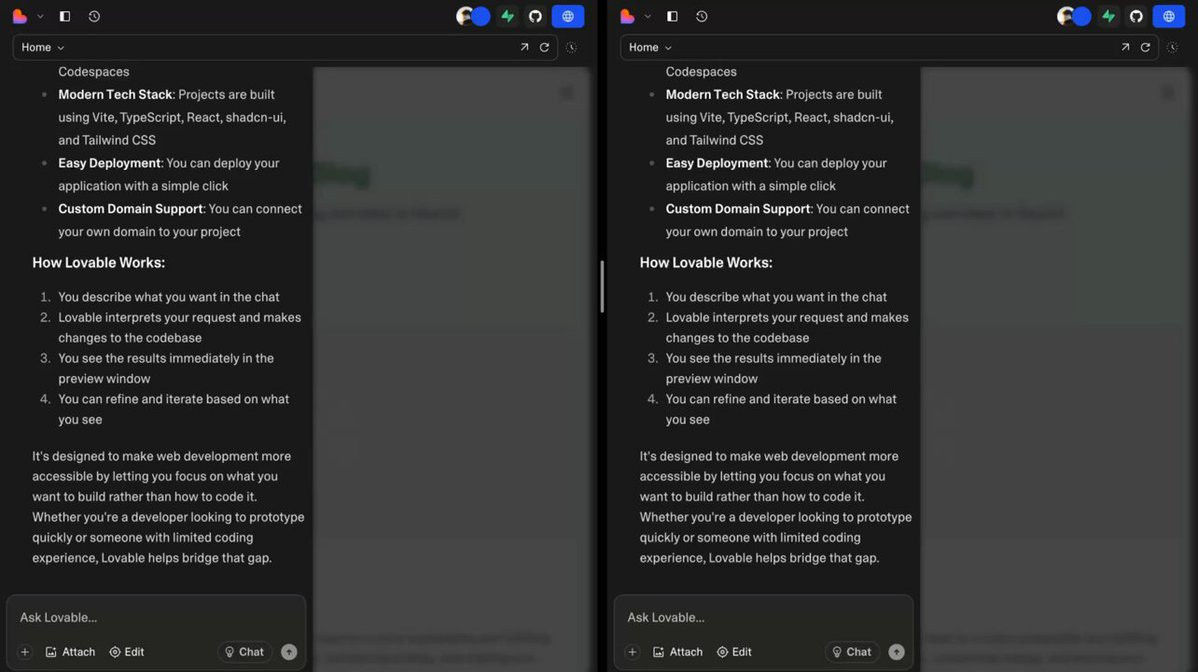1198x672 pixels.
Task: Open preview in new tab arrow, right window
Action: click(x=1125, y=47)
